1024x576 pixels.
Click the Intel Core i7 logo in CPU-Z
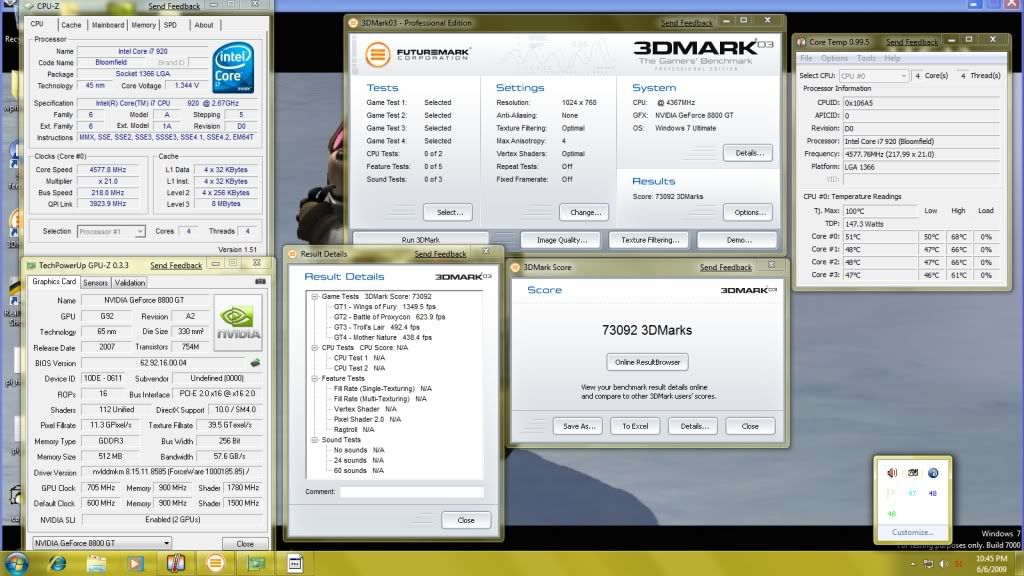click(233, 68)
